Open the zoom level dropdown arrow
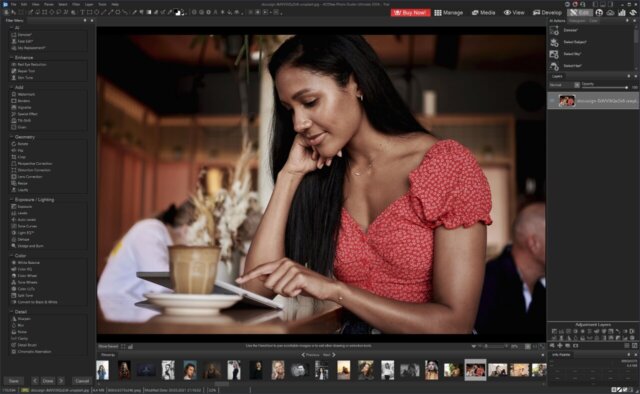Image resolution: width=640 pixels, height=394 pixels. pos(473,346)
